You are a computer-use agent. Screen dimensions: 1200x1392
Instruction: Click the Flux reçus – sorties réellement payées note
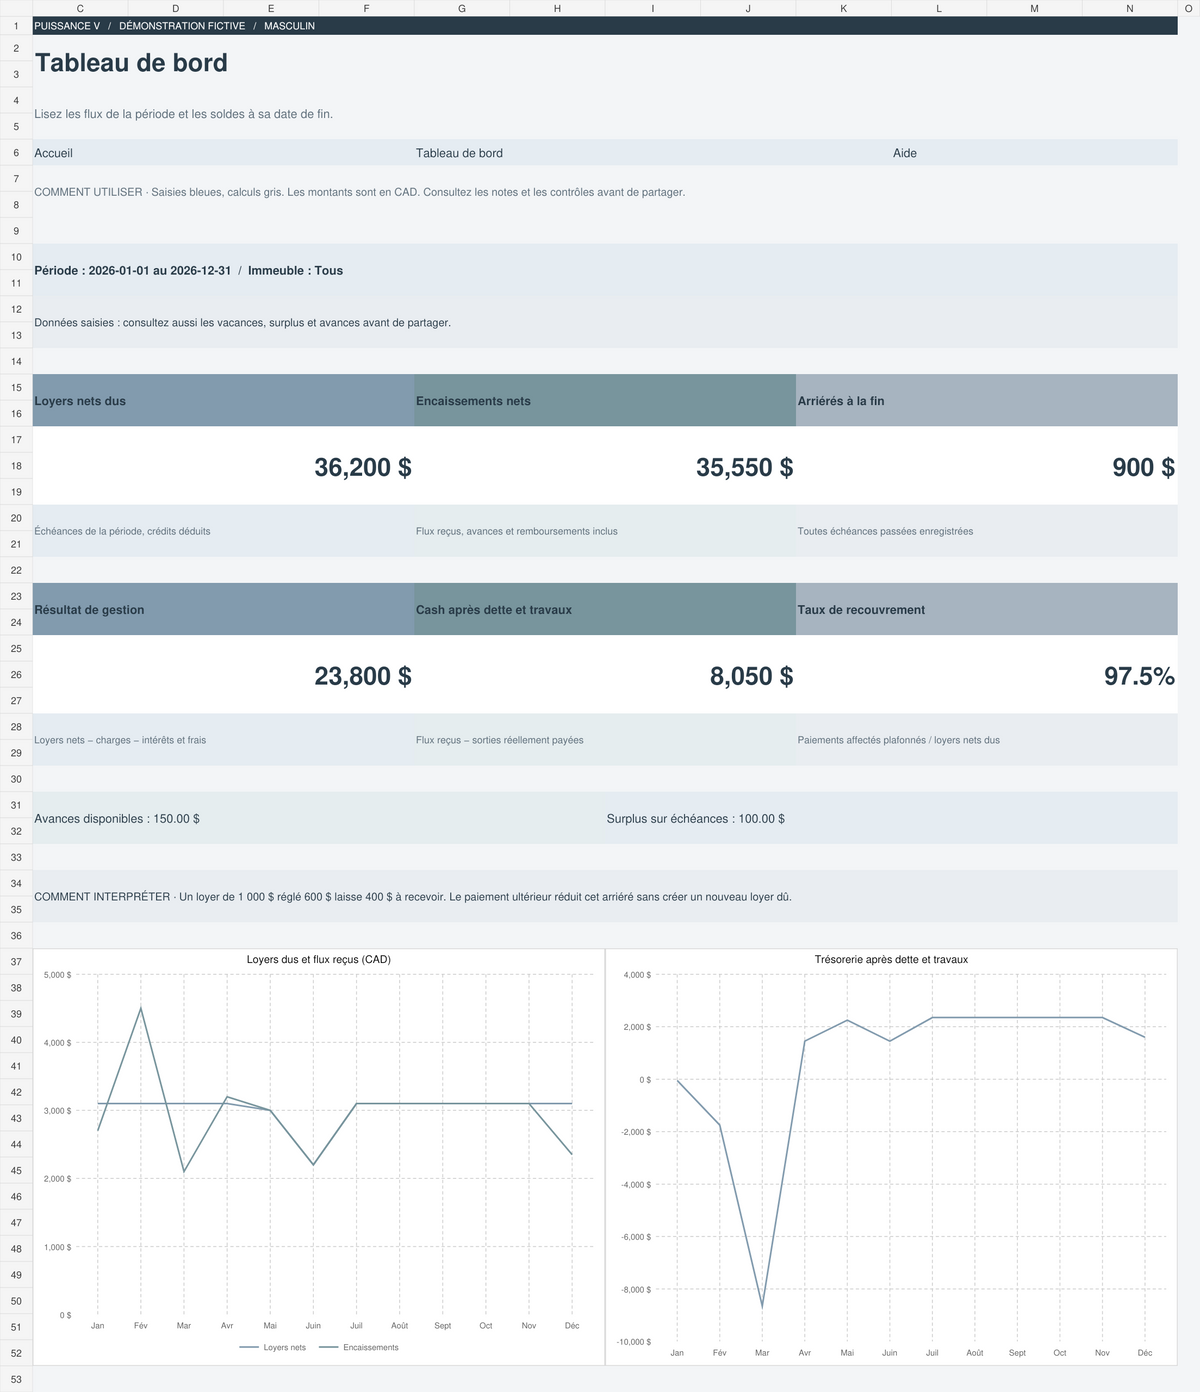(500, 740)
